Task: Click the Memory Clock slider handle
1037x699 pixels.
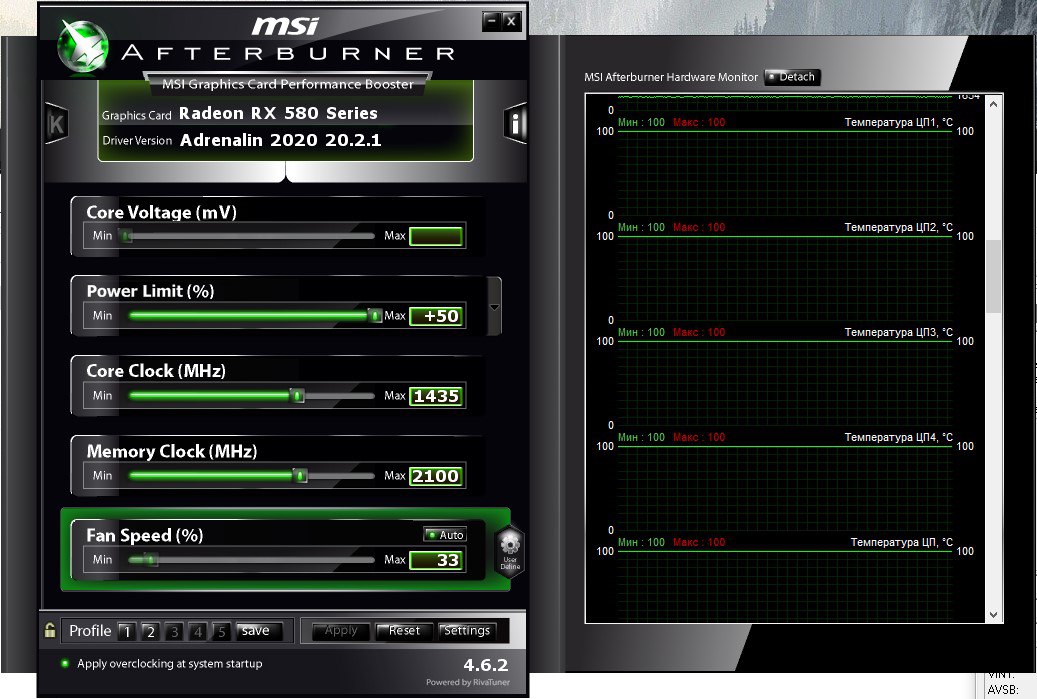Action: (x=300, y=475)
